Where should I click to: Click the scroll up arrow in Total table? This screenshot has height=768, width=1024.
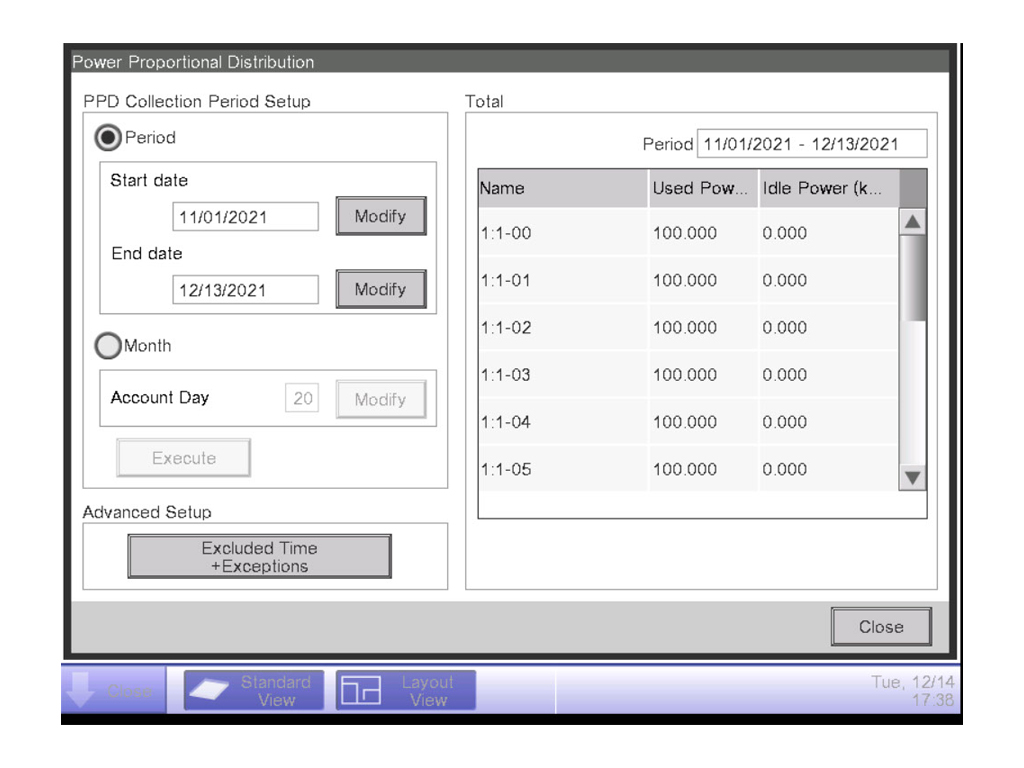click(912, 222)
